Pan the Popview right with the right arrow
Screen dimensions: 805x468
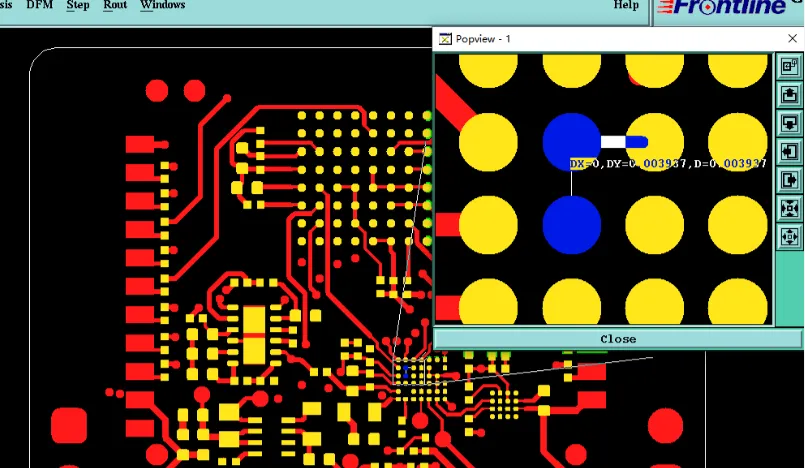point(789,180)
